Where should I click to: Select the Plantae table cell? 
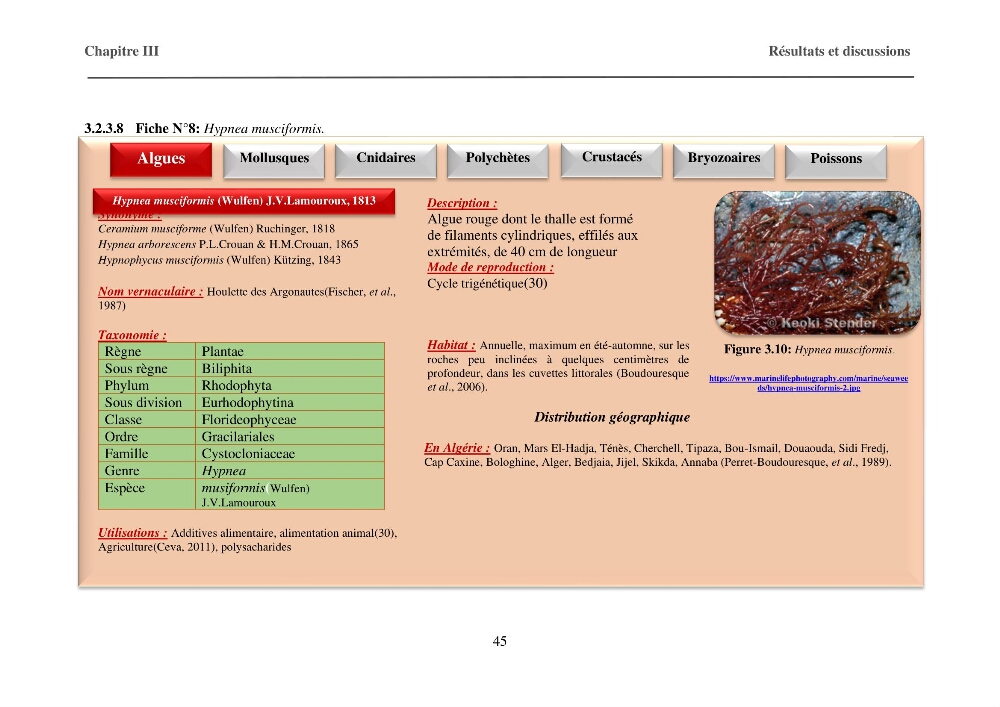pyautogui.click(x=290, y=351)
